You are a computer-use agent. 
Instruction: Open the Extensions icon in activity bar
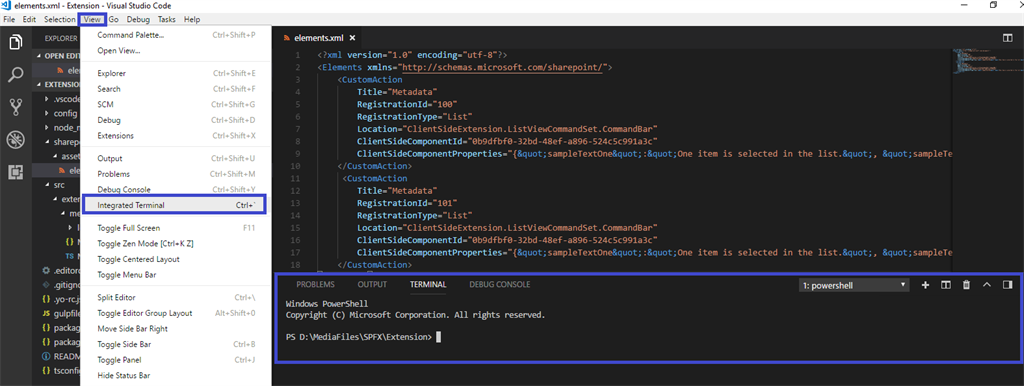pyautogui.click(x=16, y=172)
